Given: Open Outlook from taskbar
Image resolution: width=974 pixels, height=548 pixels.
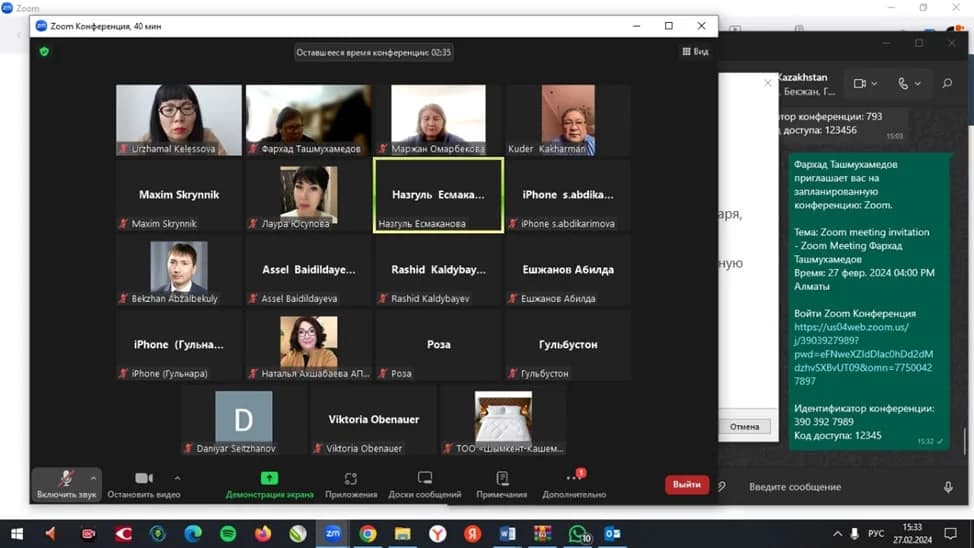Looking at the screenshot, I should pyautogui.click(x=612, y=534).
